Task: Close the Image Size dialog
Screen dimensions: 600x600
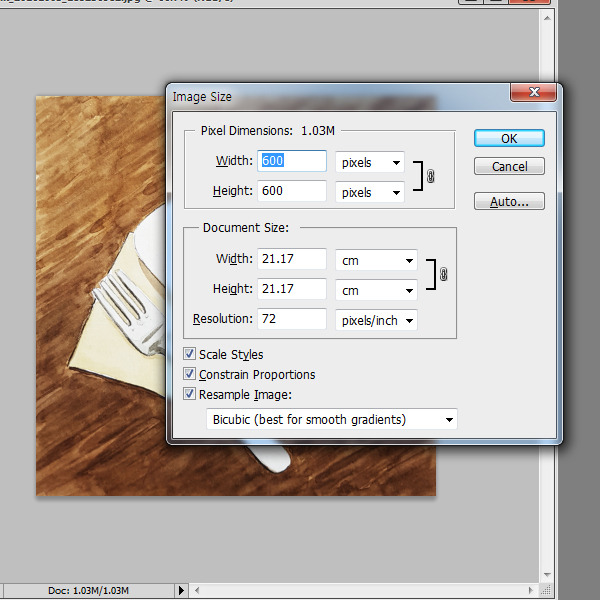Action: tap(533, 92)
